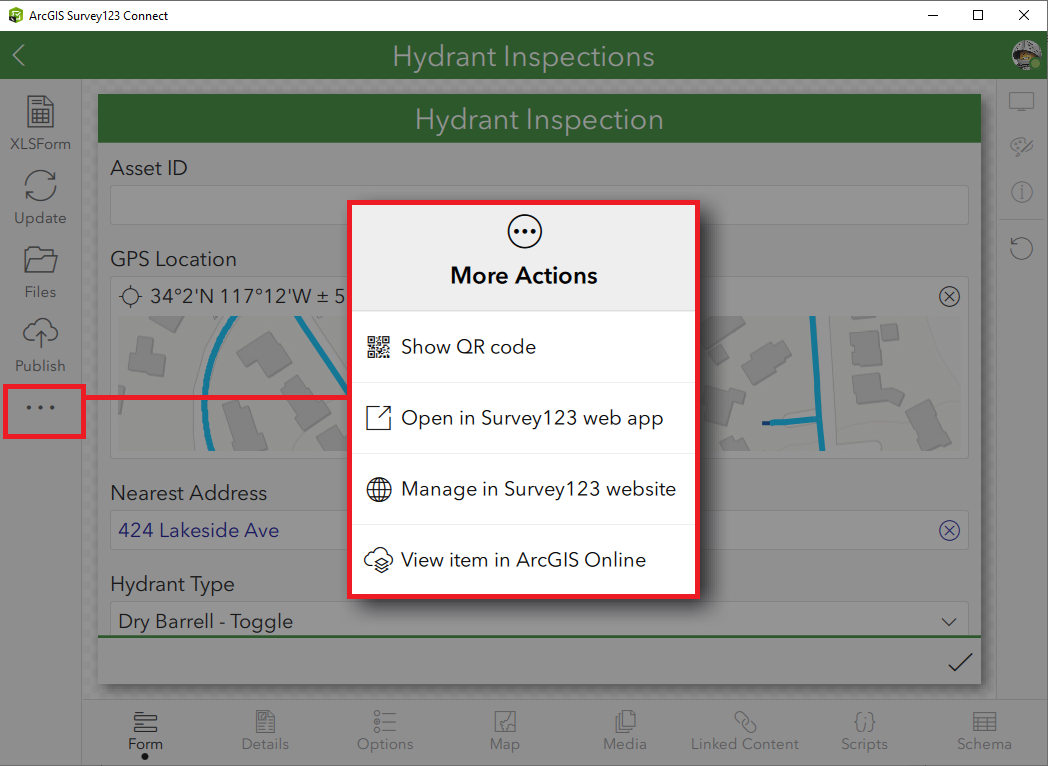The image size is (1048, 766).
Task: Select Show QR code from More Actions
Action: coord(468,347)
